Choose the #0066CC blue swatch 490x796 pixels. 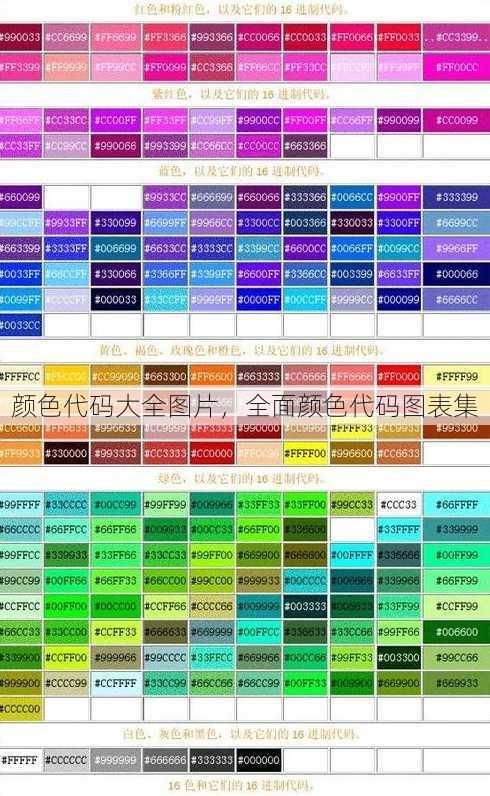coord(352,197)
